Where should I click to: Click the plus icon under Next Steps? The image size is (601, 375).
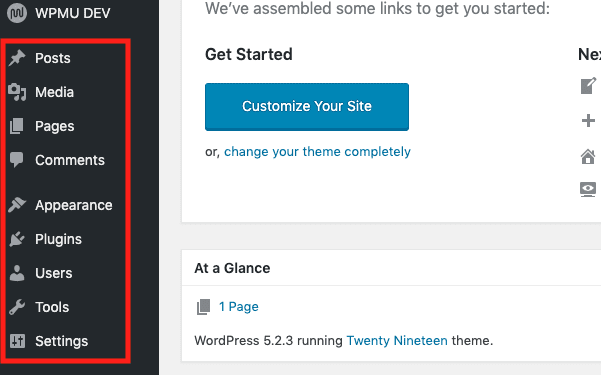(588, 121)
